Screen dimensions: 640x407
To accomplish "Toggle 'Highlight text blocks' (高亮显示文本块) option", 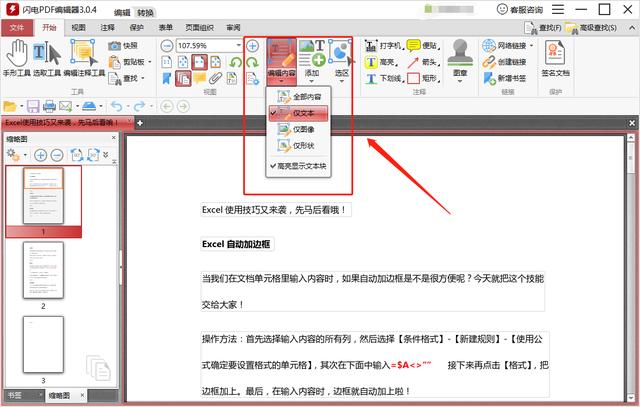I will coord(298,166).
